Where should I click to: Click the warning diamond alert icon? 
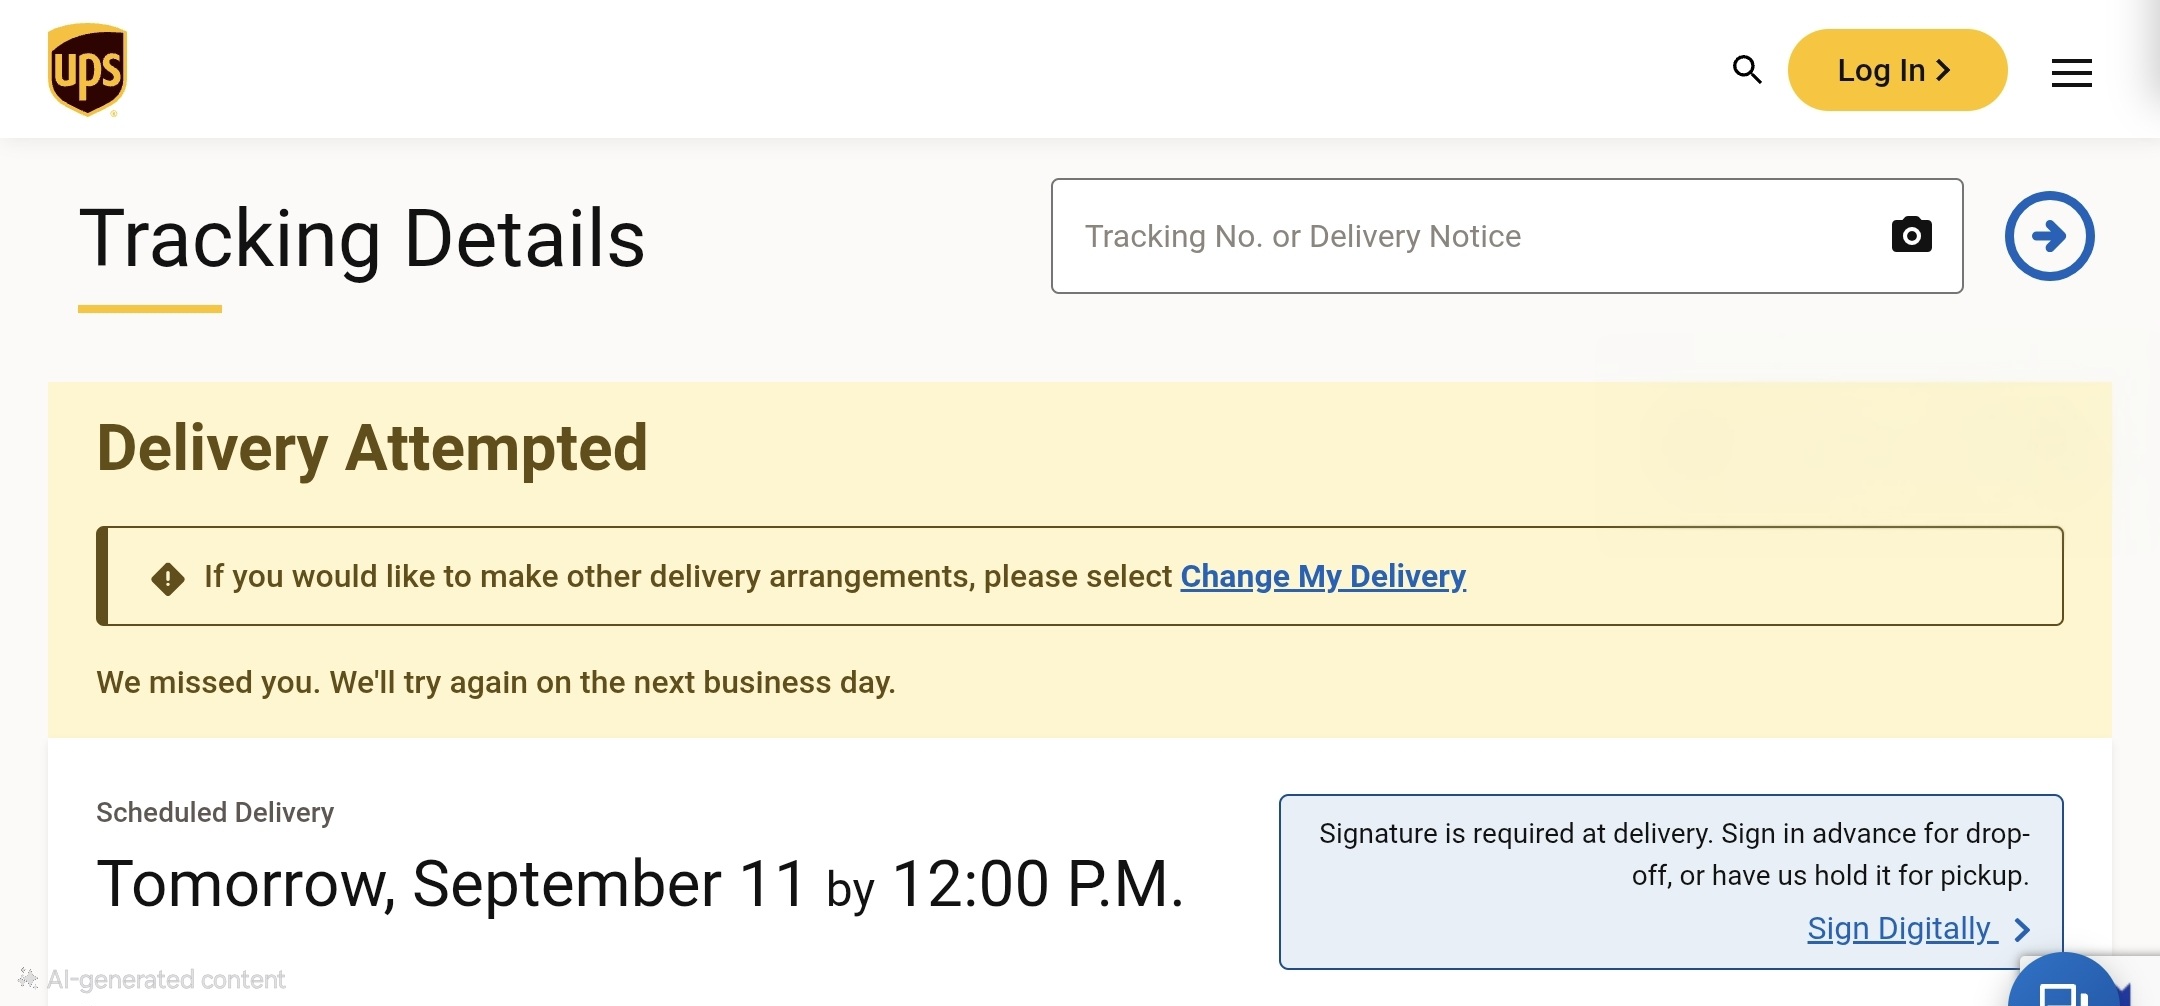click(168, 578)
